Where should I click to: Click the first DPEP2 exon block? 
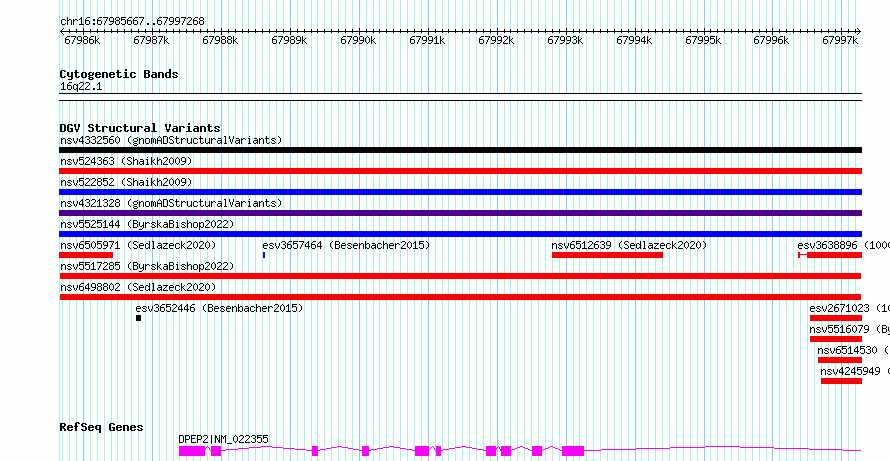(192, 451)
